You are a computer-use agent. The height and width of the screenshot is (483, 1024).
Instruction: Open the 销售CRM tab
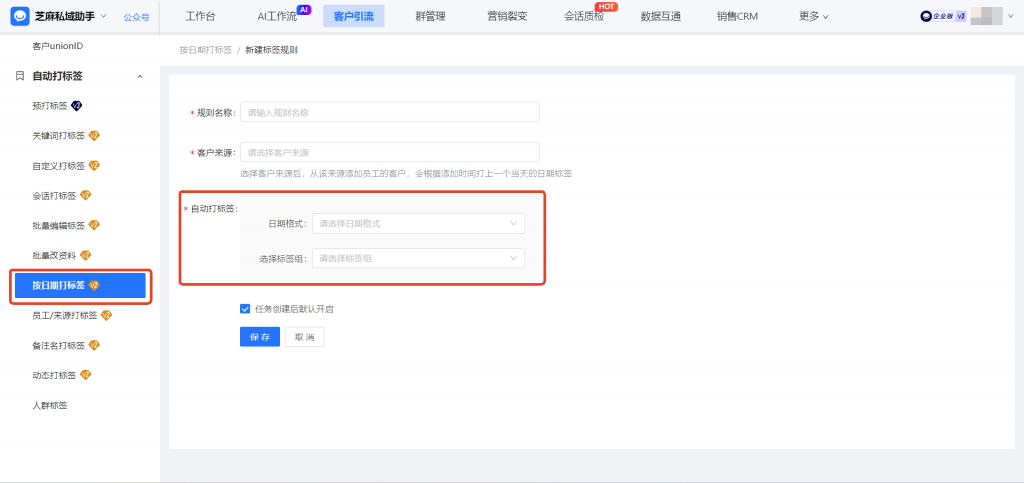[x=737, y=16]
